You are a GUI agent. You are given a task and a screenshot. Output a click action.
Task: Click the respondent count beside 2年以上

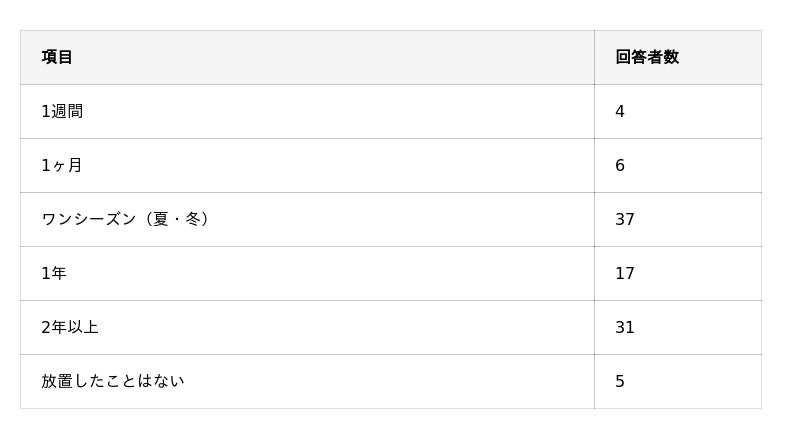click(625, 327)
